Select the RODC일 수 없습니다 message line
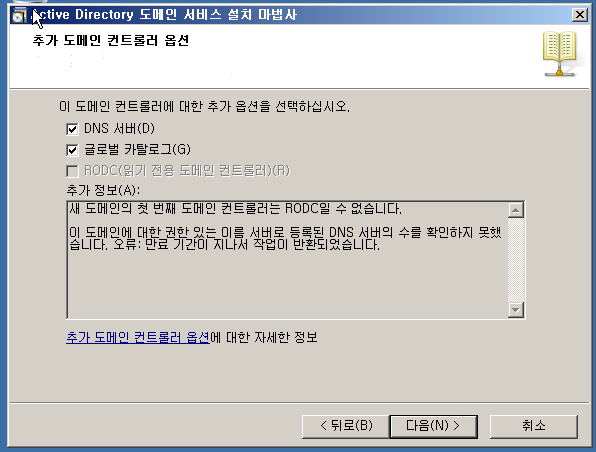Viewport: 596px width, 452px height. click(x=235, y=208)
